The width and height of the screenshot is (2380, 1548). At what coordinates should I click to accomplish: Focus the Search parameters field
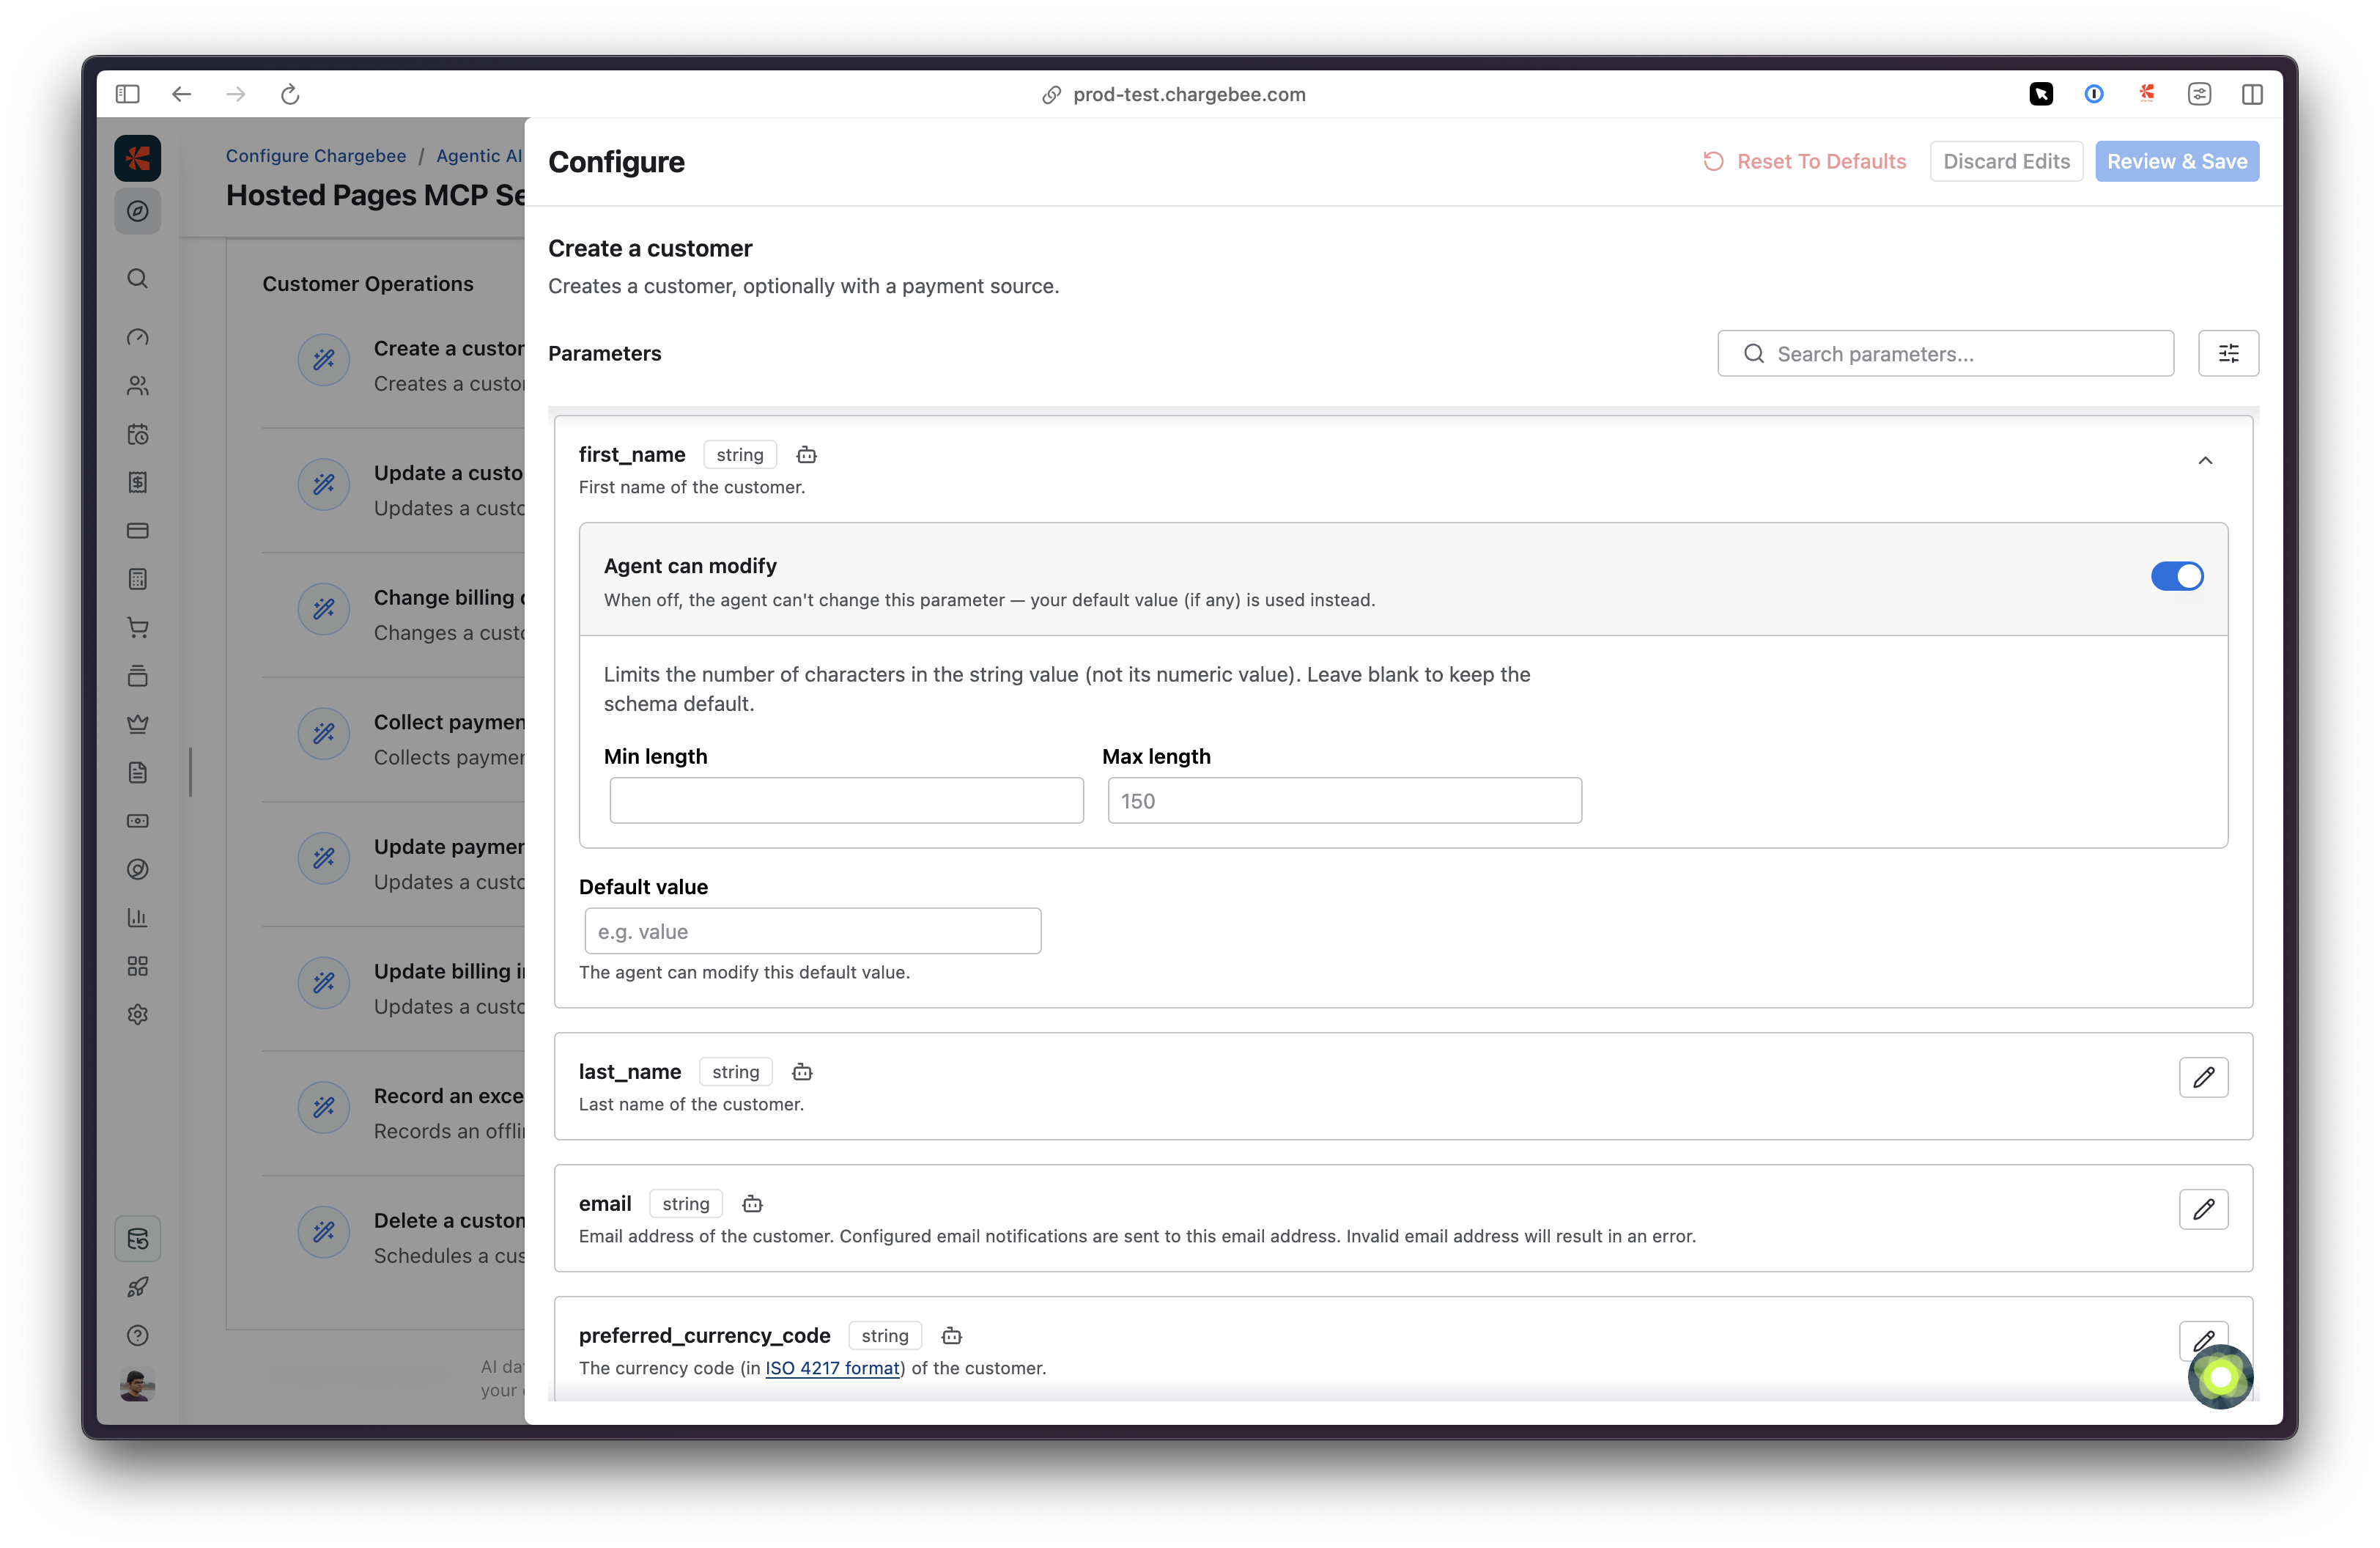1945,353
